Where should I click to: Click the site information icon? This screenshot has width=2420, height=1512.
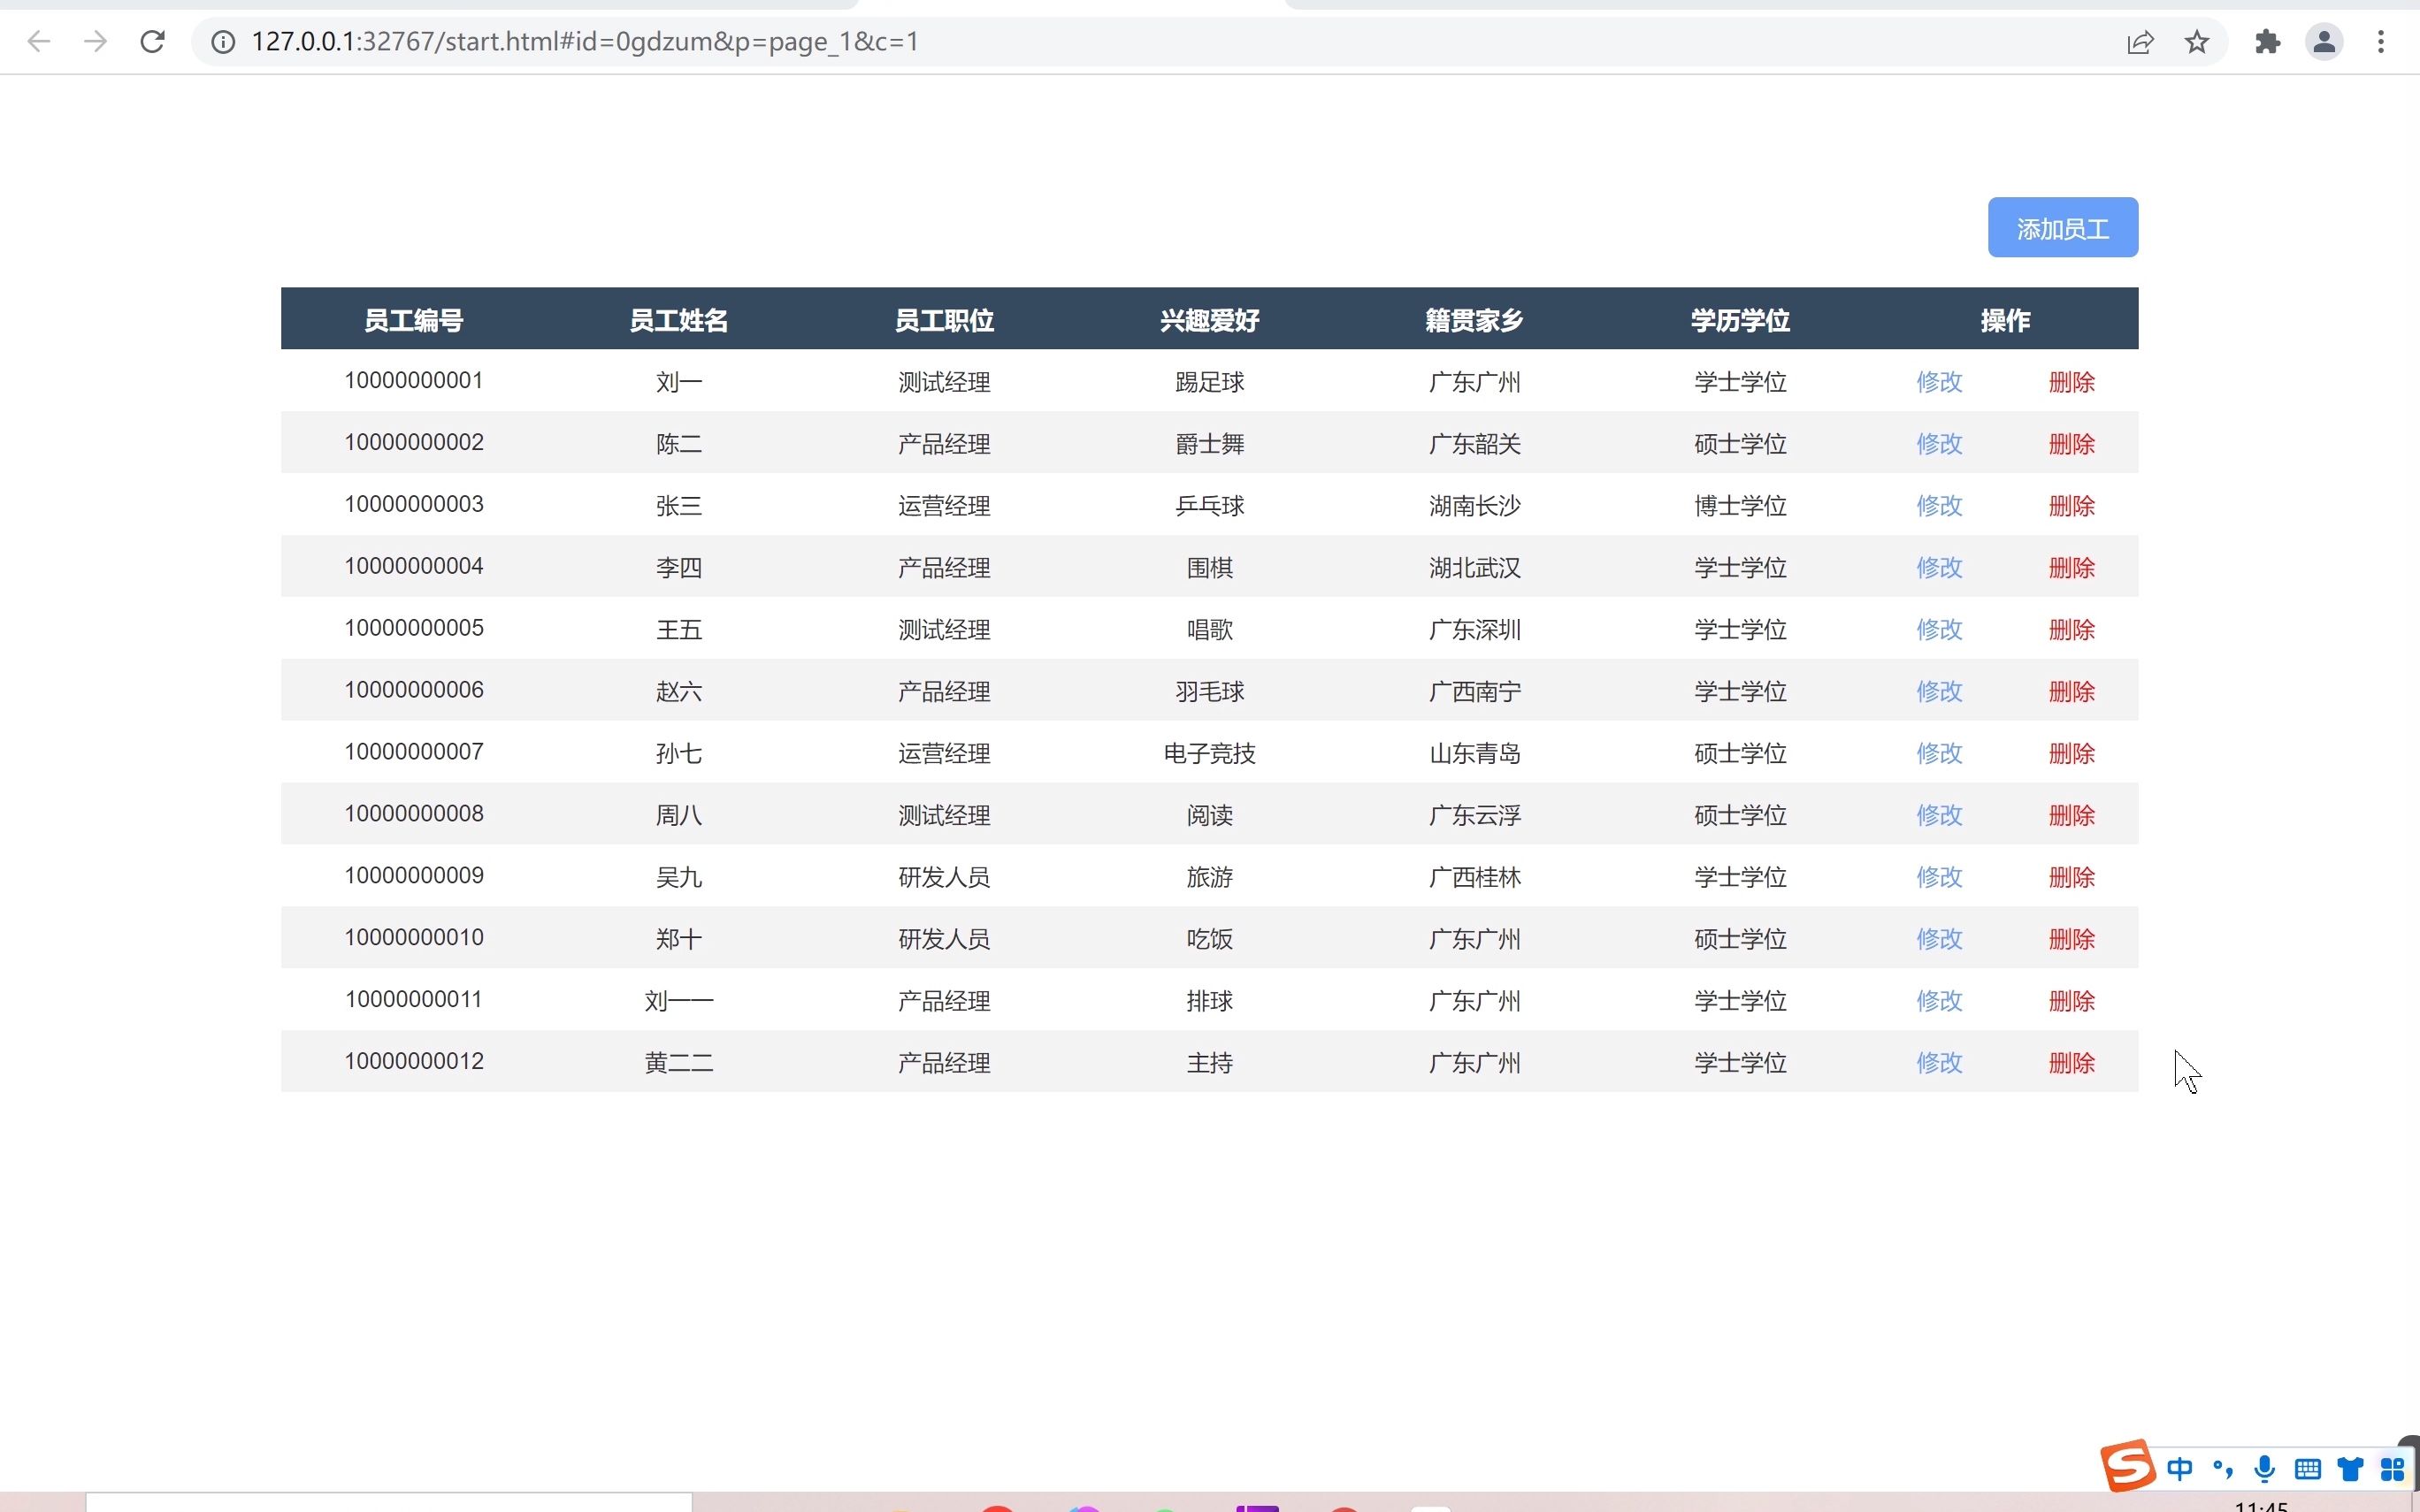[x=223, y=42]
